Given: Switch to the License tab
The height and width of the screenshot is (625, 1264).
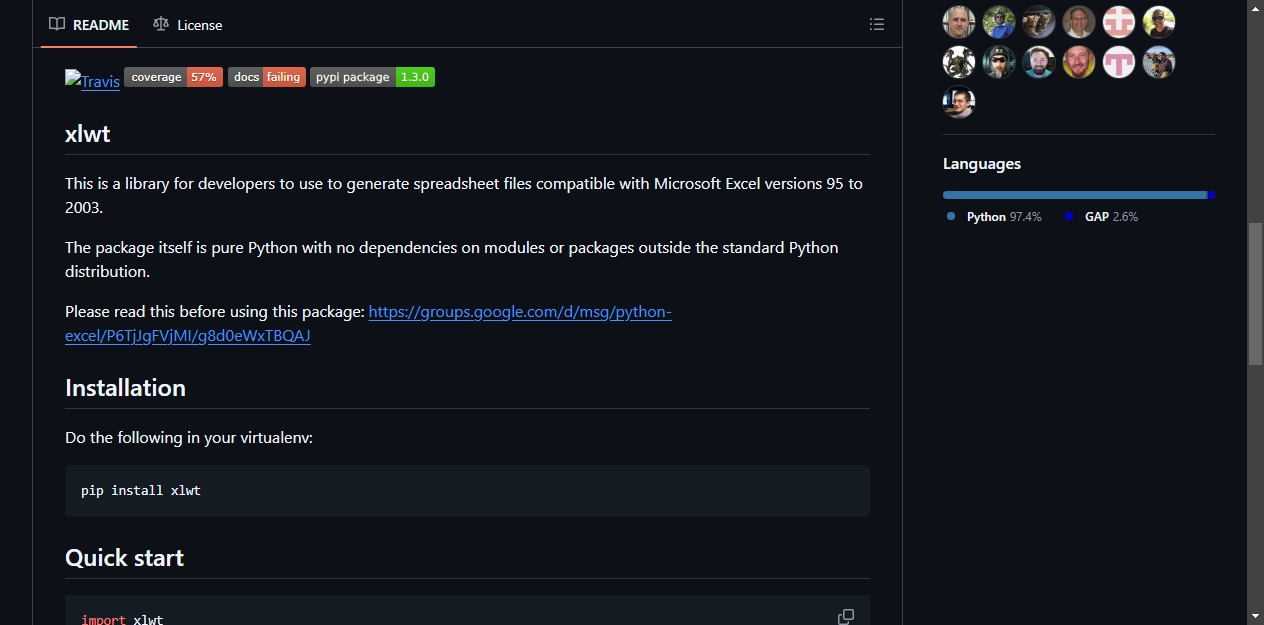Looking at the screenshot, I should point(188,24).
